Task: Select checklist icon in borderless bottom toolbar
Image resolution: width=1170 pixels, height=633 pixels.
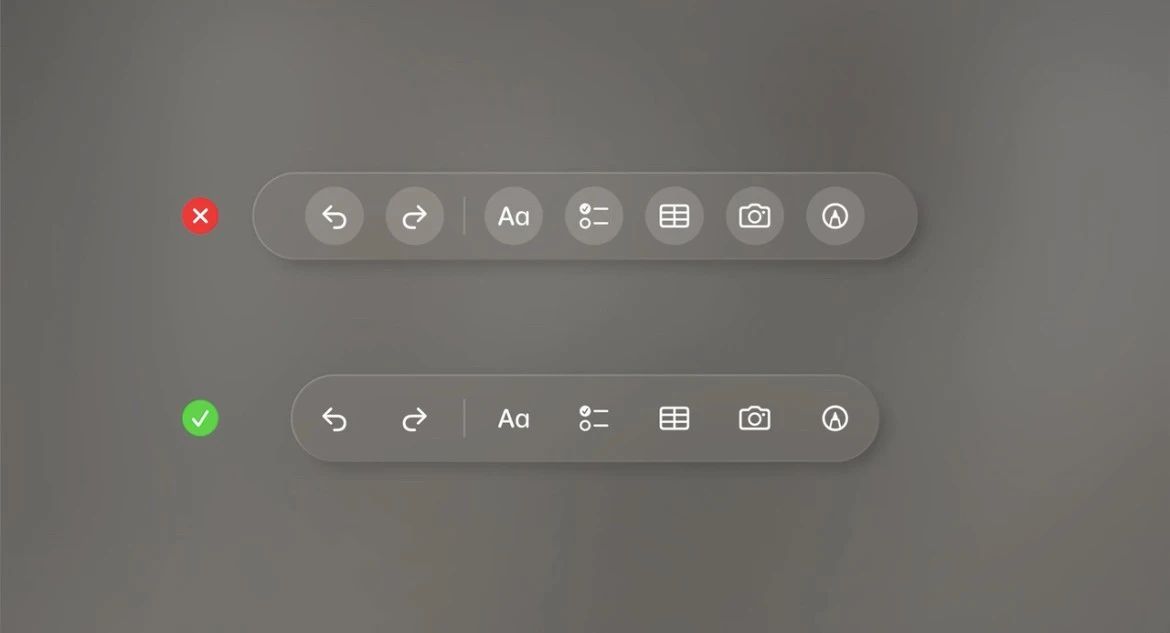Action: pyautogui.click(x=594, y=419)
